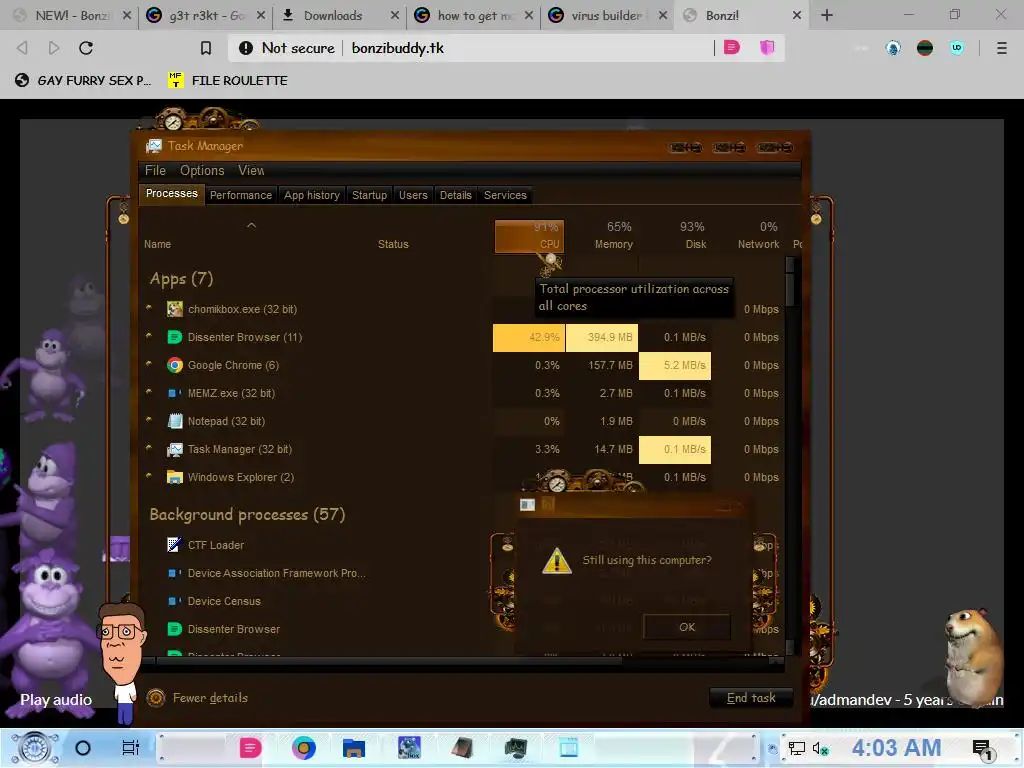This screenshot has width=1024, height=768.
Task: Expand the MEMZ.exe process row
Action: [x=149, y=392]
